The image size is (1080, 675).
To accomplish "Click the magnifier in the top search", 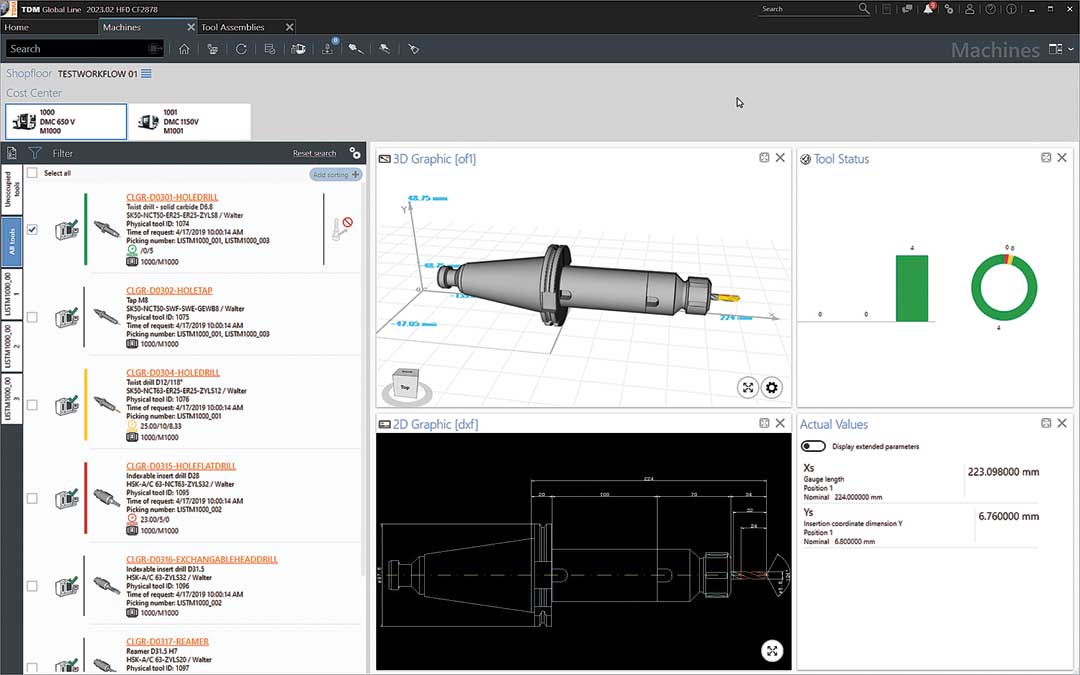I will 864,9.
